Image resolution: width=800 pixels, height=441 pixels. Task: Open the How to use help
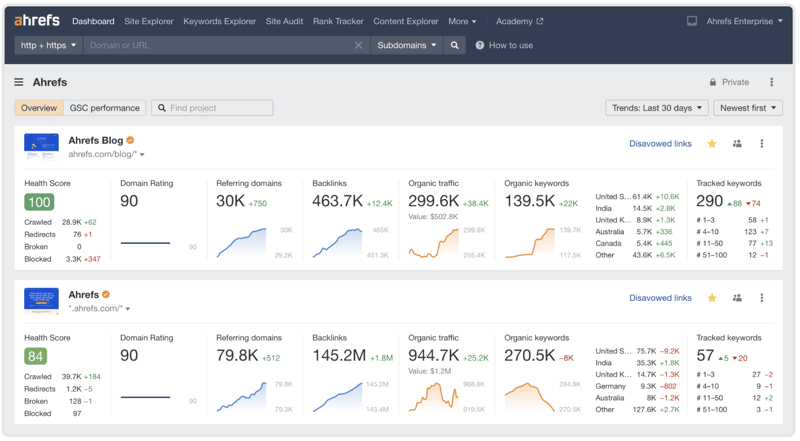pyautogui.click(x=504, y=45)
